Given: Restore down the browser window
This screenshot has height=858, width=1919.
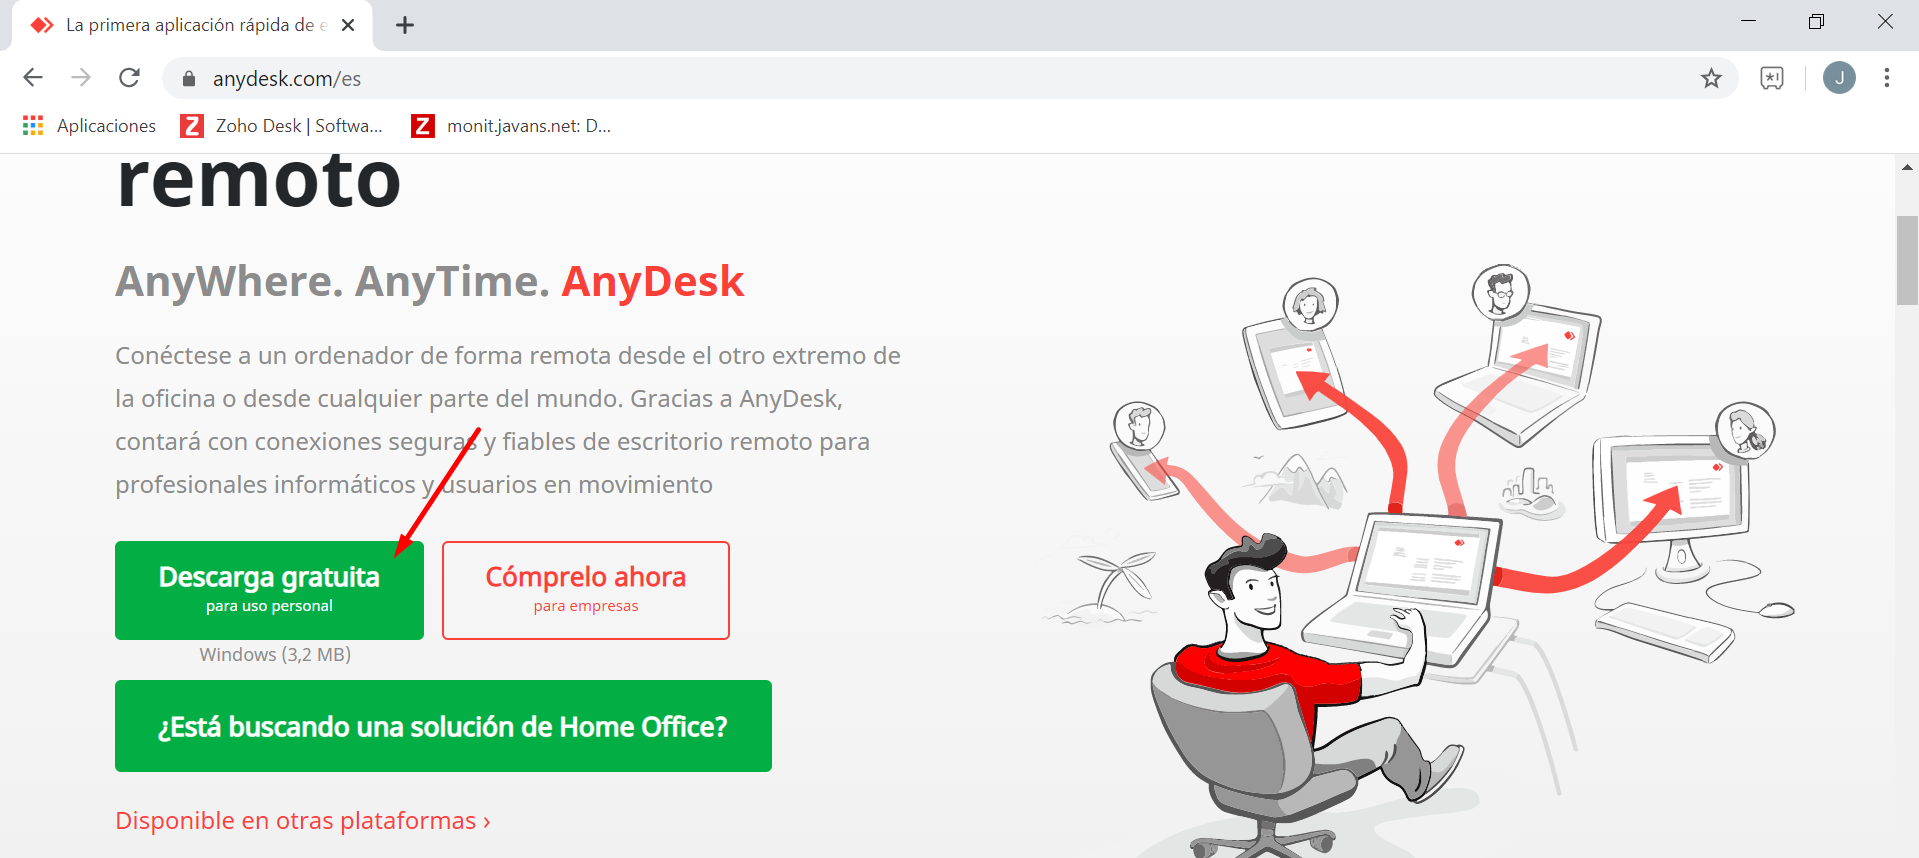Looking at the screenshot, I should point(1816,21).
